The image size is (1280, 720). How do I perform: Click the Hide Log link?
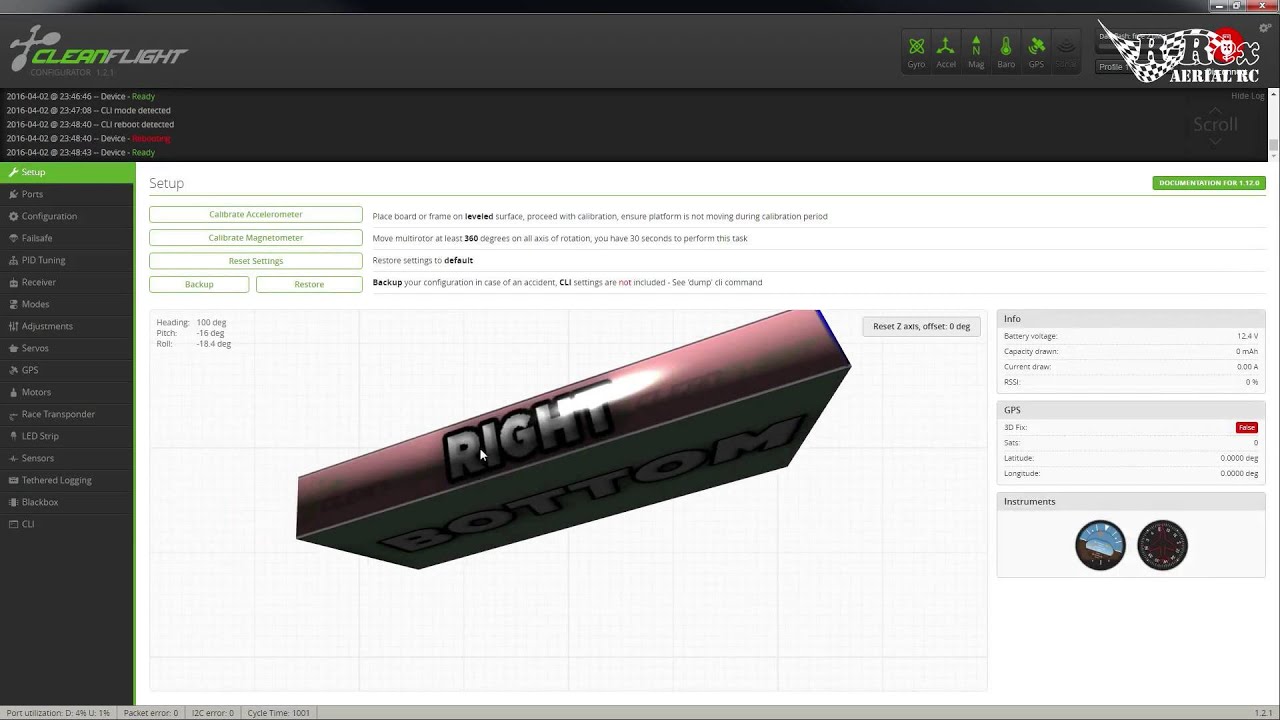click(x=1247, y=96)
